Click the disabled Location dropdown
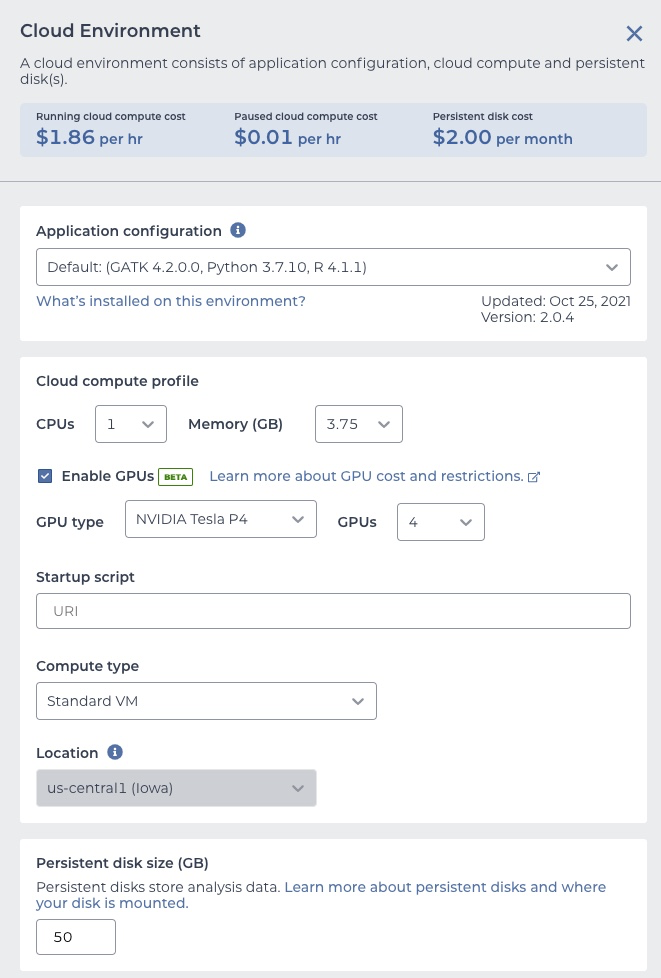 176,788
